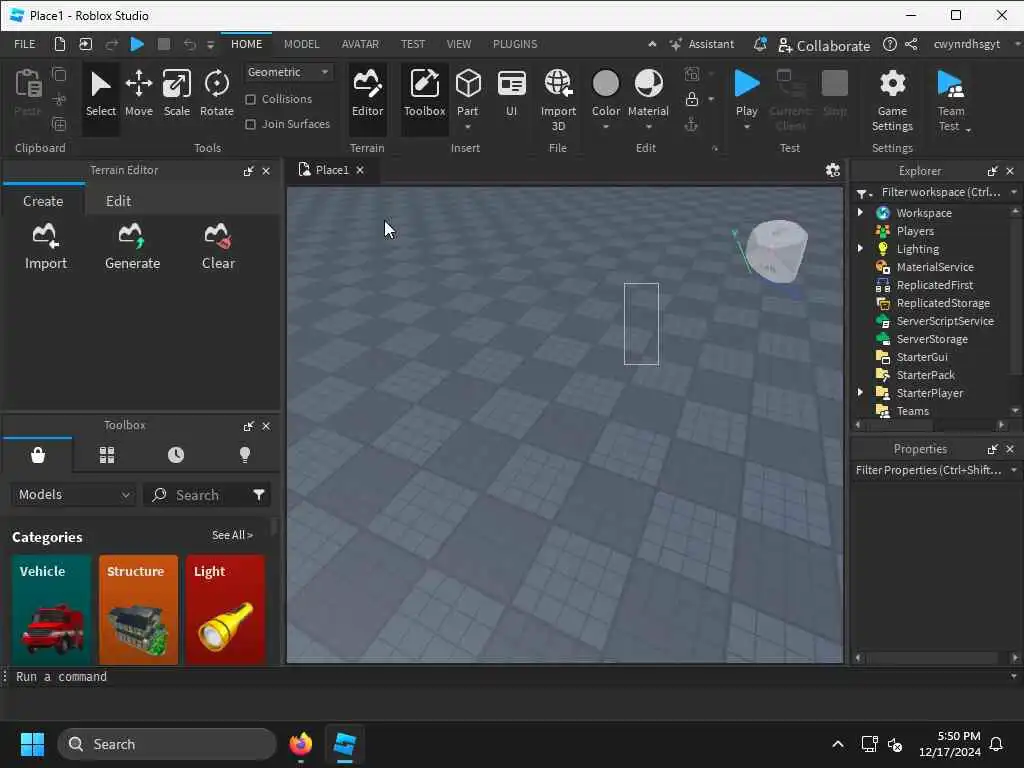
Task: Click the Color circle in Edit group
Action: coord(605,84)
